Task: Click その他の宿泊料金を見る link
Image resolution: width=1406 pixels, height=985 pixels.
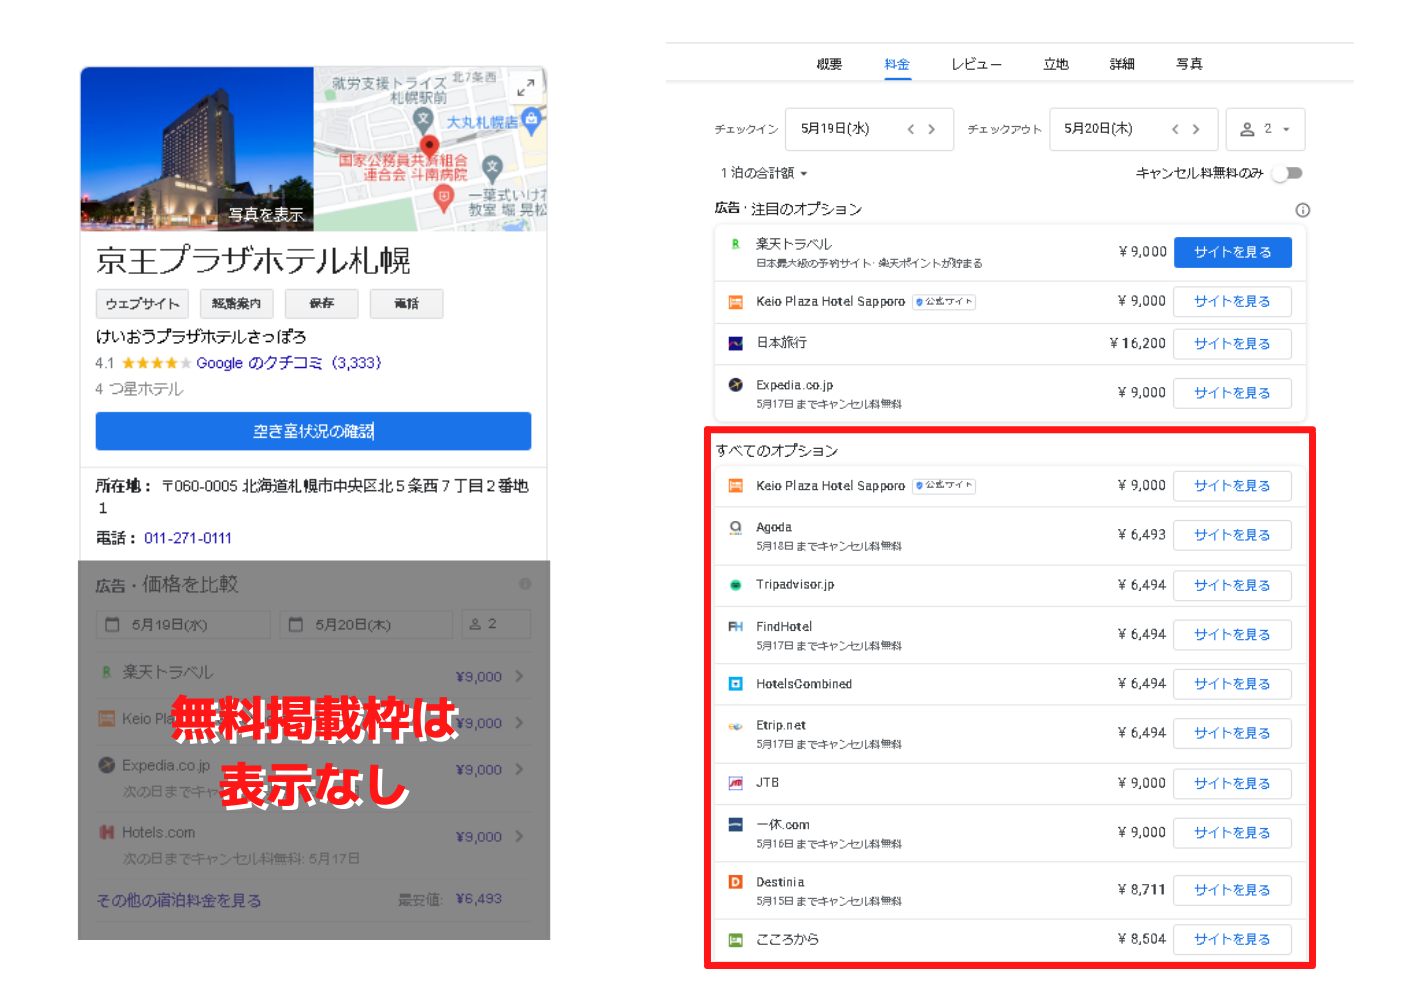Action: coord(179,901)
